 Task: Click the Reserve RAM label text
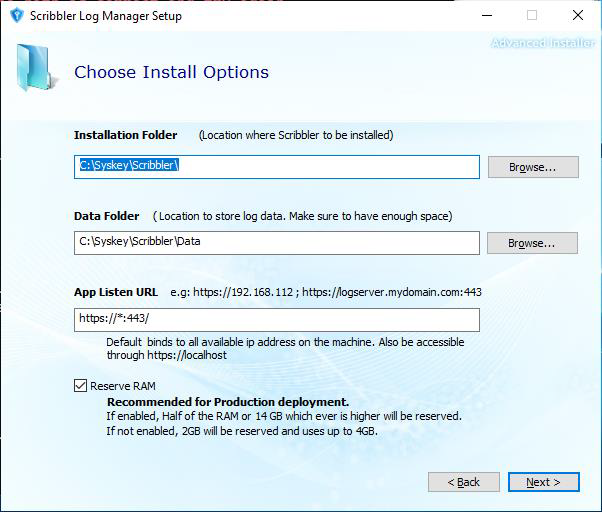122,386
